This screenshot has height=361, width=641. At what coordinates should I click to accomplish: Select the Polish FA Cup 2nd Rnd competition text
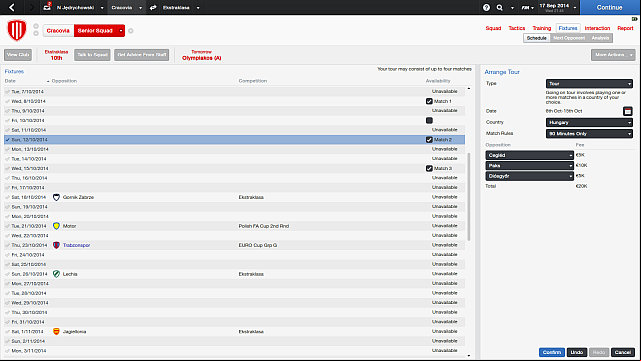point(264,226)
